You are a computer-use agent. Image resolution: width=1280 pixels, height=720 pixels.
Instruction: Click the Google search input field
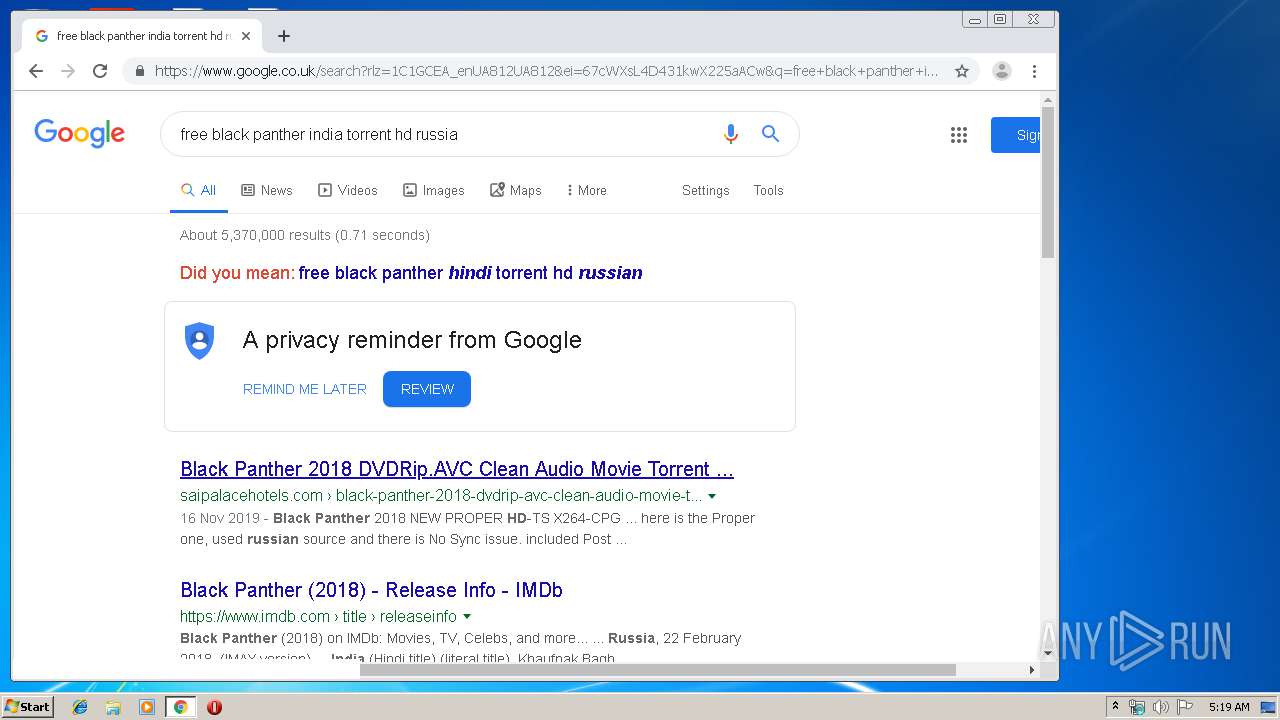point(440,134)
